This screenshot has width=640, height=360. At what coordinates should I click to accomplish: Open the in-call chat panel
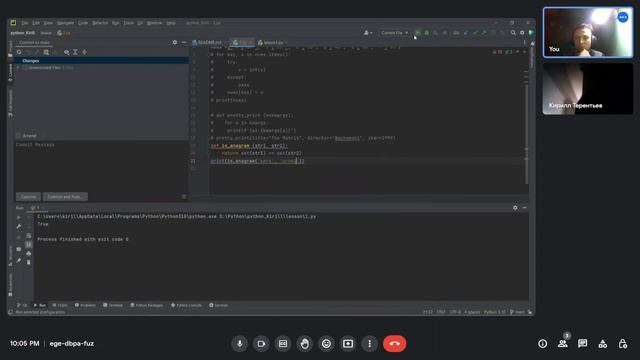click(x=582, y=344)
